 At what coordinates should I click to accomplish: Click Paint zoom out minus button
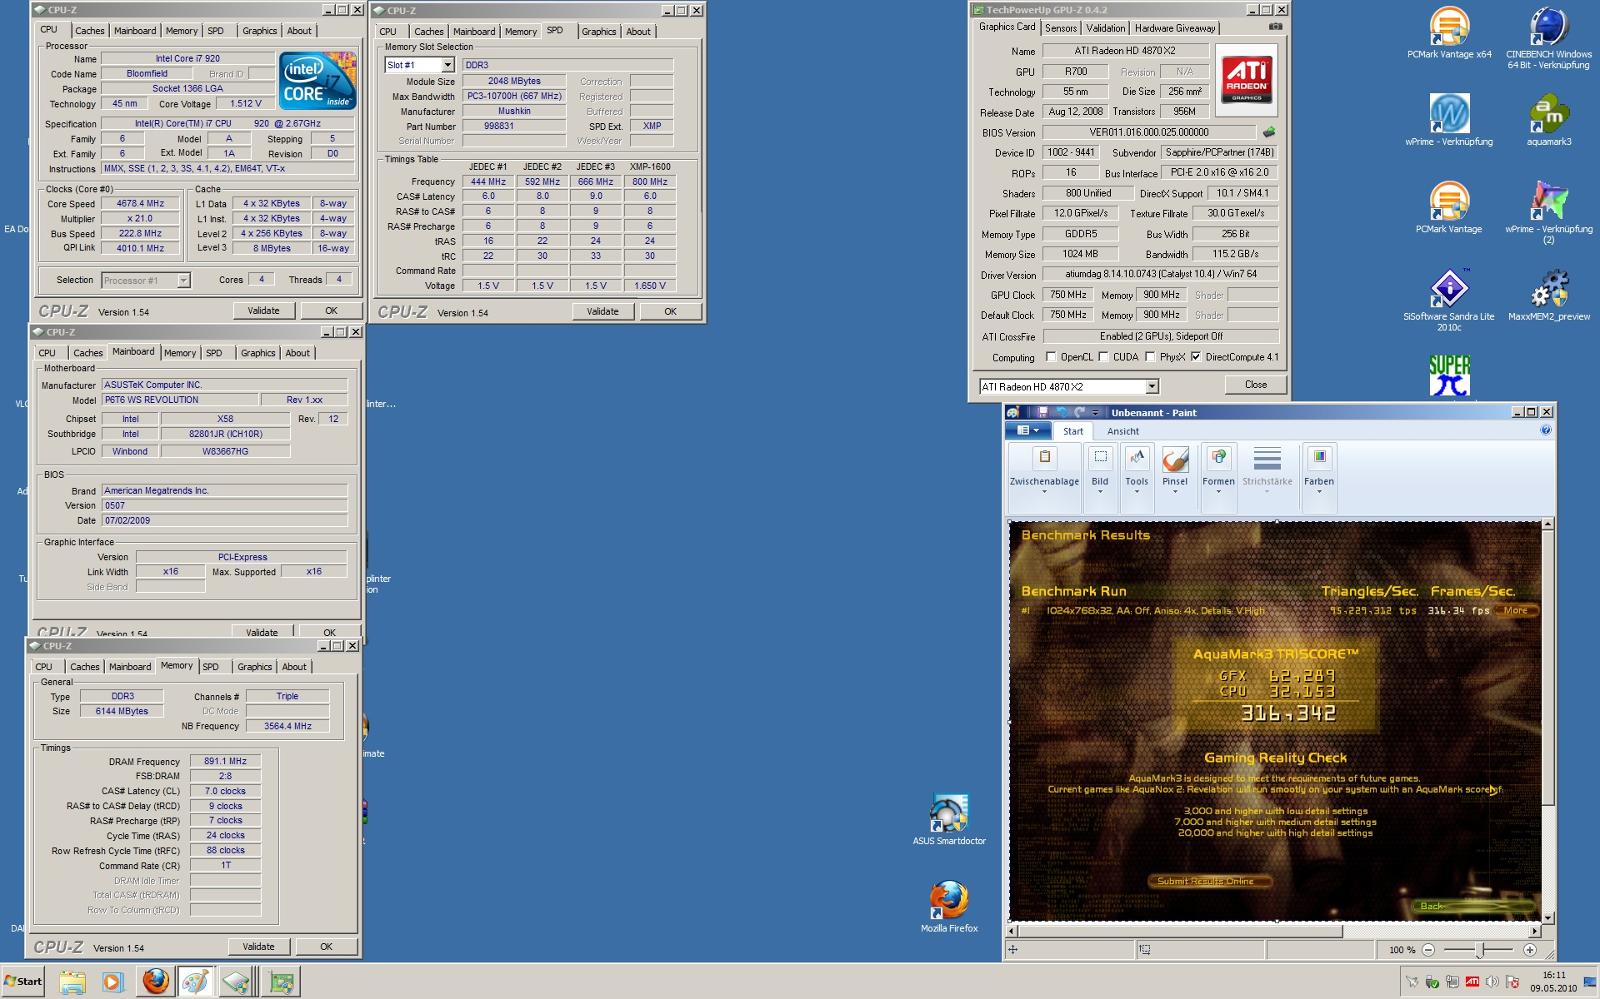[1428, 949]
